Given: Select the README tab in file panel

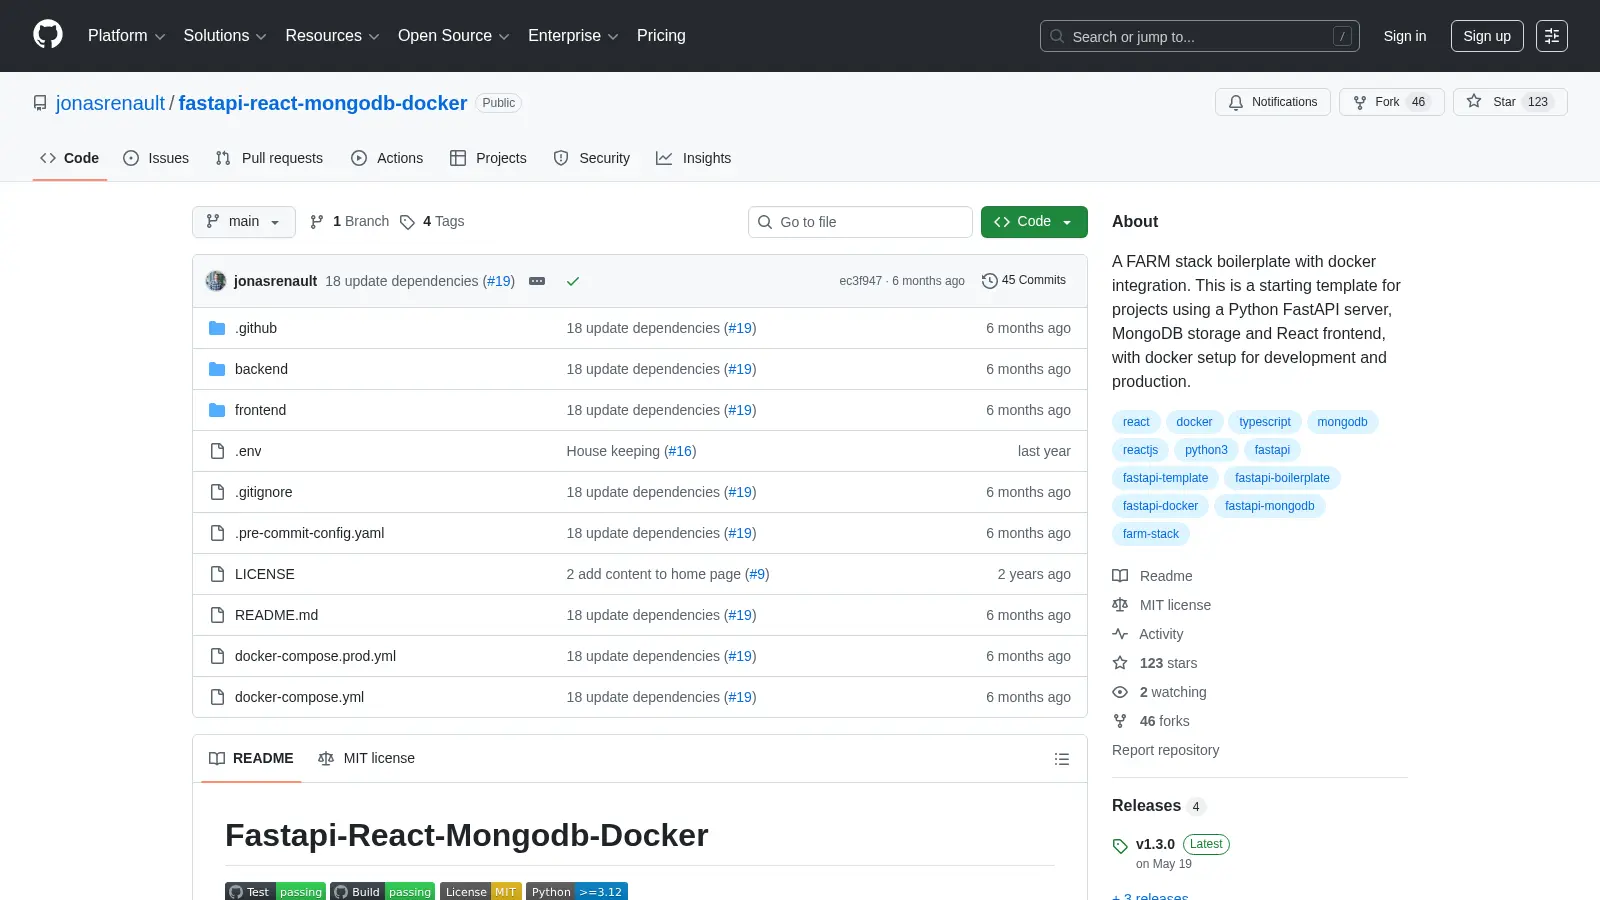Looking at the screenshot, I should 251,759.
